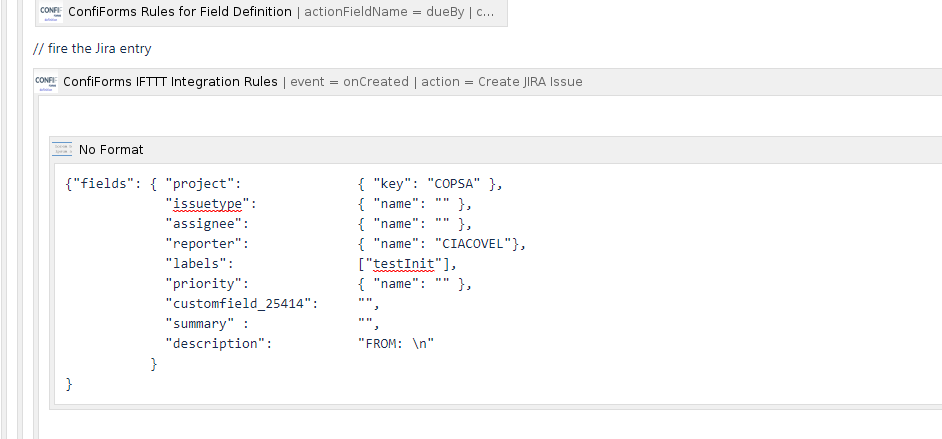This screenshot has width=942, height=439.
Task: Click the final closing brace of JSON
Action: tap(69, 384)
